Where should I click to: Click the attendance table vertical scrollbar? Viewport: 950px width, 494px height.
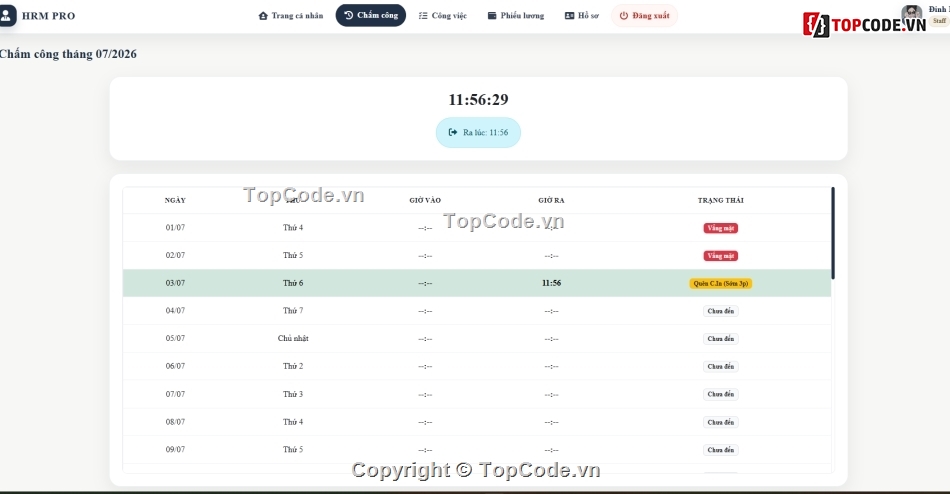click(x=833, y=233)
